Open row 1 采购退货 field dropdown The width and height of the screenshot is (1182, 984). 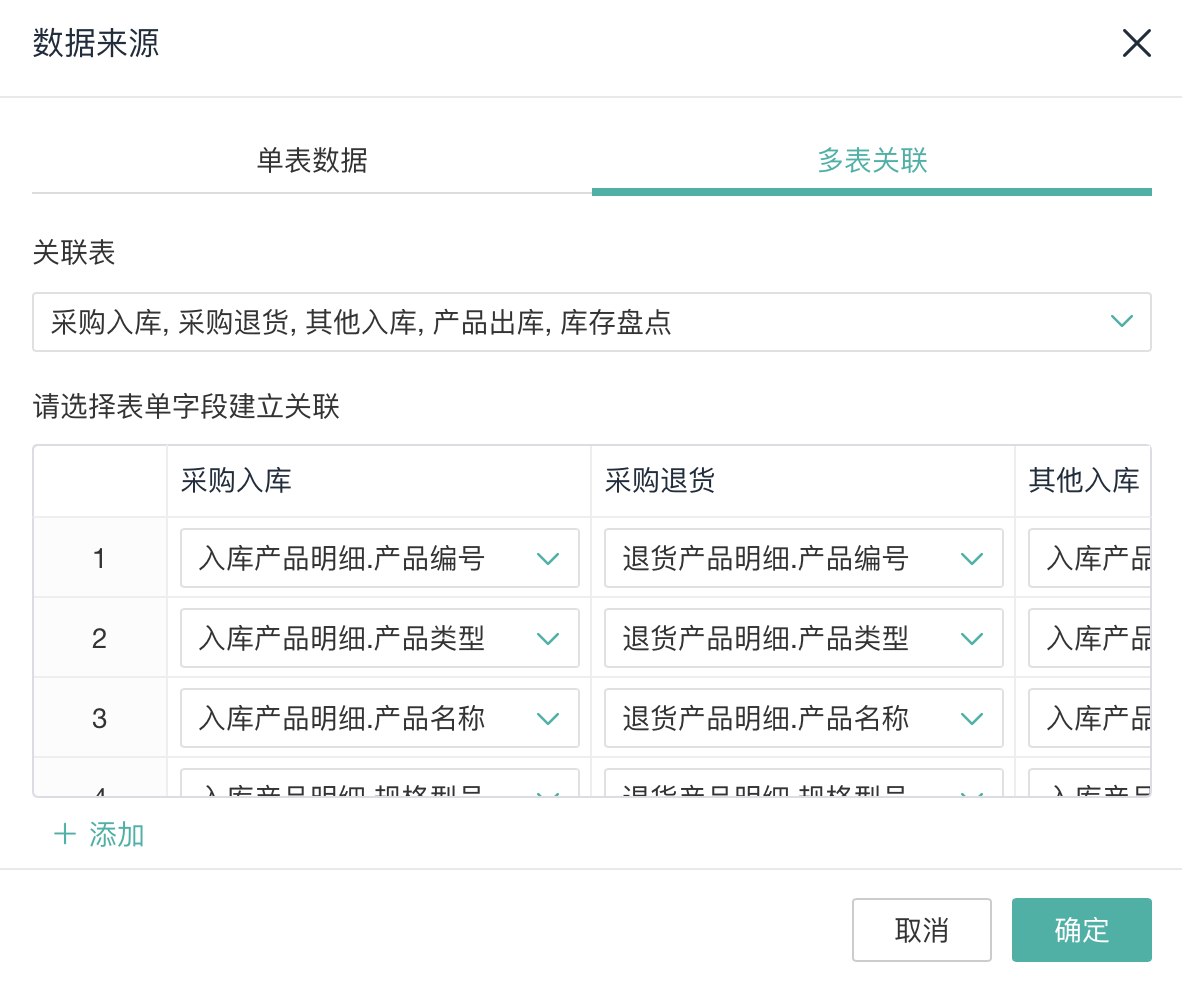pyautogui.click(x=803, y=558)
